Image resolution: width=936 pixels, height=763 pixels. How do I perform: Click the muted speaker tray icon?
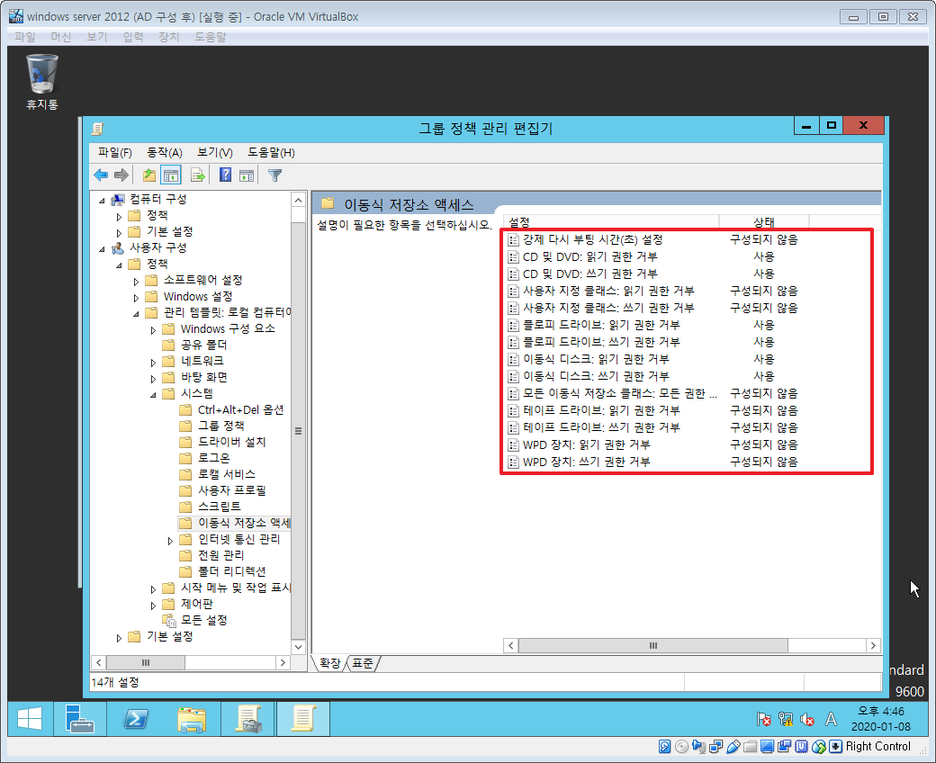click(807, 719)
